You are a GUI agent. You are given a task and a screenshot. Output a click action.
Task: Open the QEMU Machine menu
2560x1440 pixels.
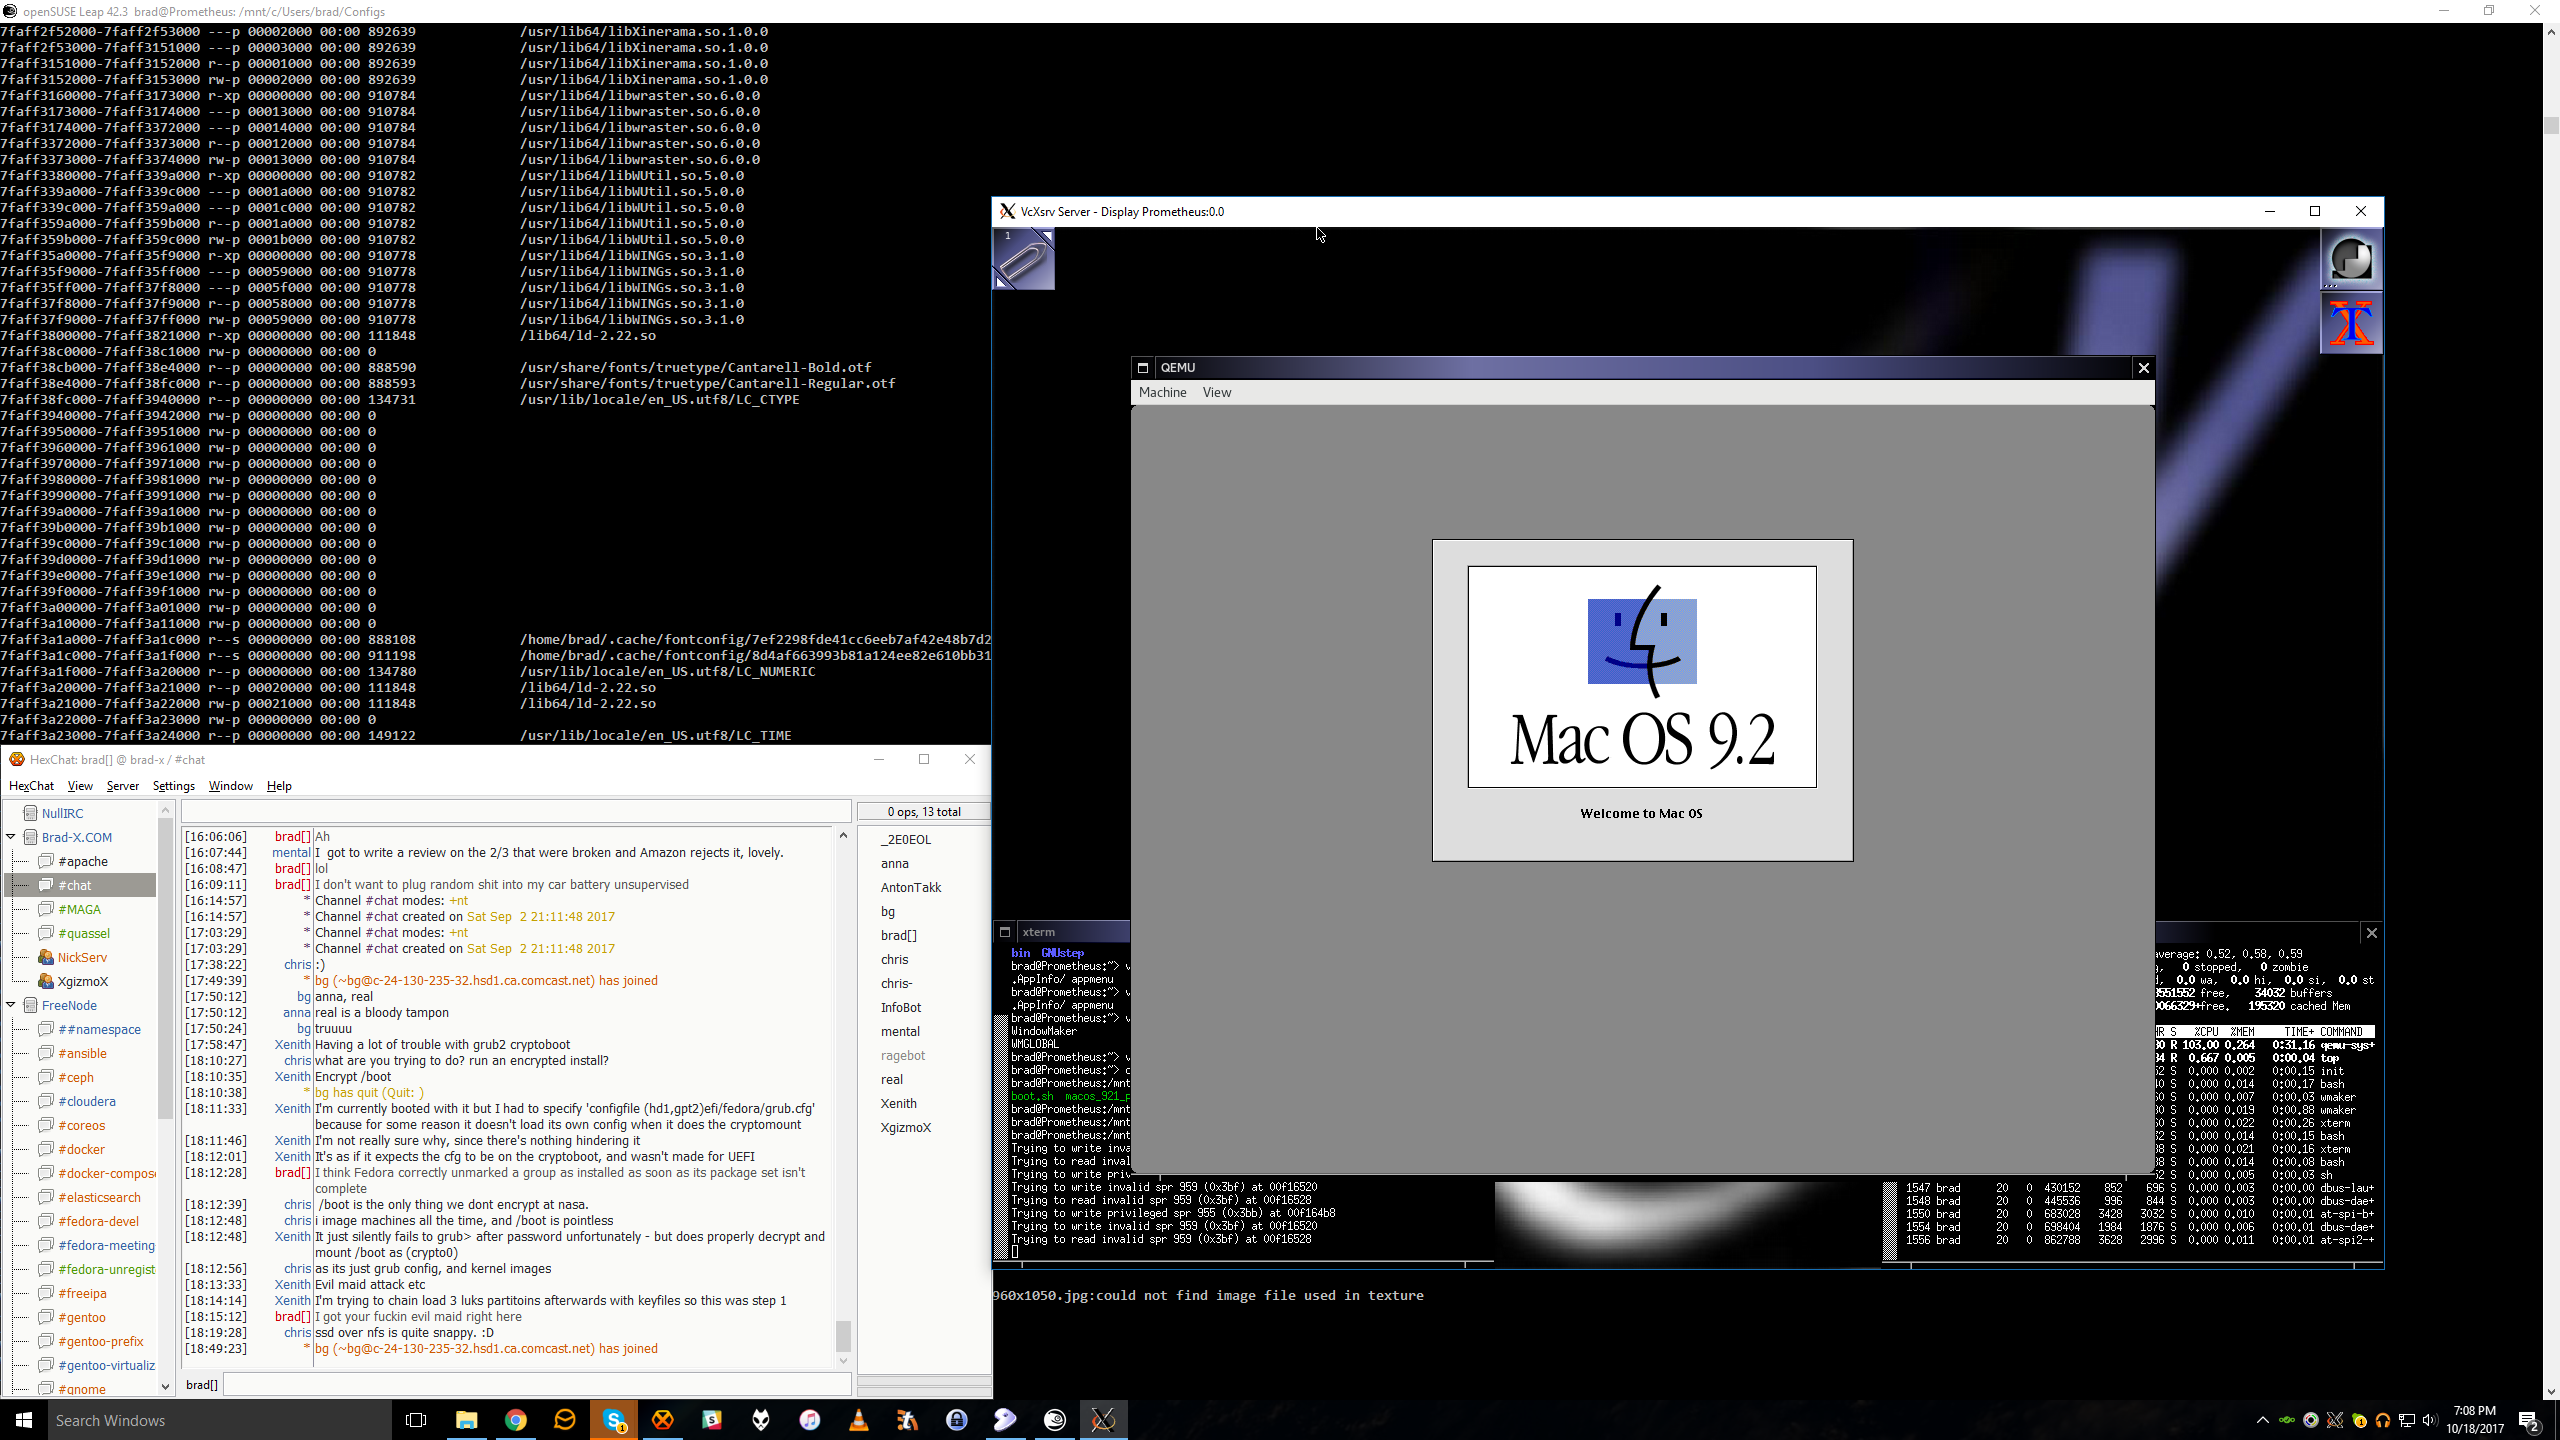[1162, 392]
